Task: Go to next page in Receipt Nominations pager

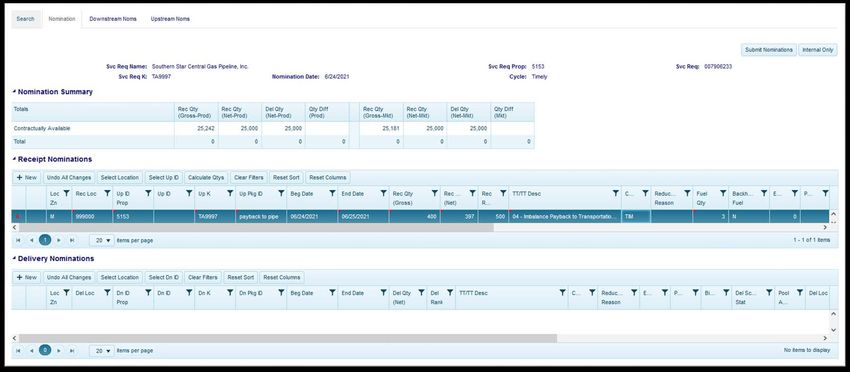Action: (x=59, y=240)
